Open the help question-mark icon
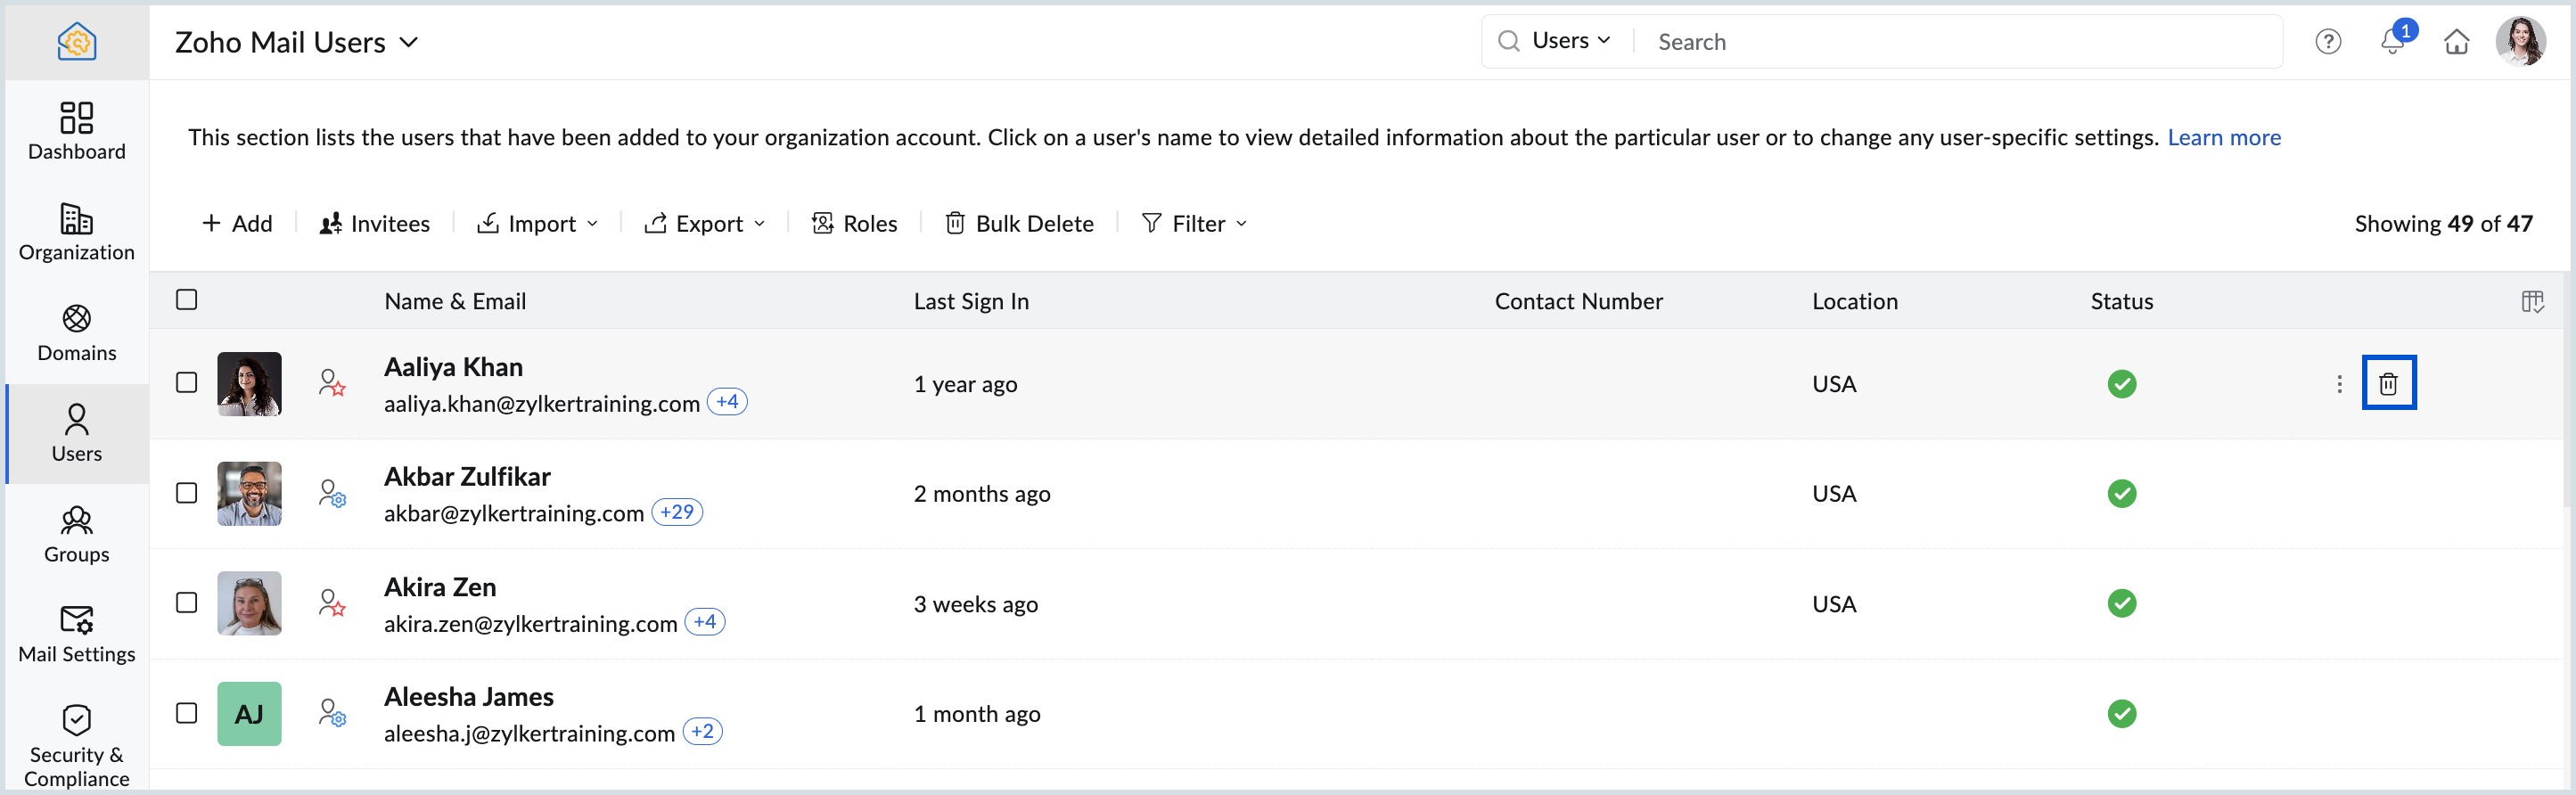This screenshot has height=795, width=2576. pyautogui.click(x=2328, y=41)
